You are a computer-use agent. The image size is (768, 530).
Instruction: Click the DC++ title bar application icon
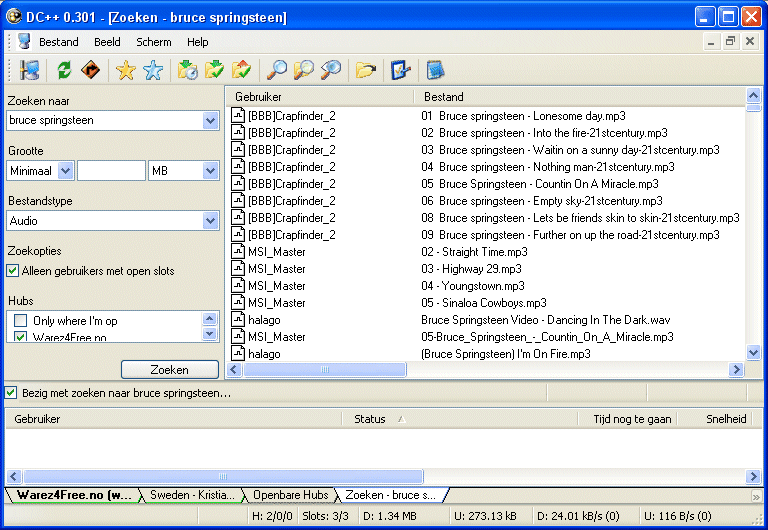[14, 16]
